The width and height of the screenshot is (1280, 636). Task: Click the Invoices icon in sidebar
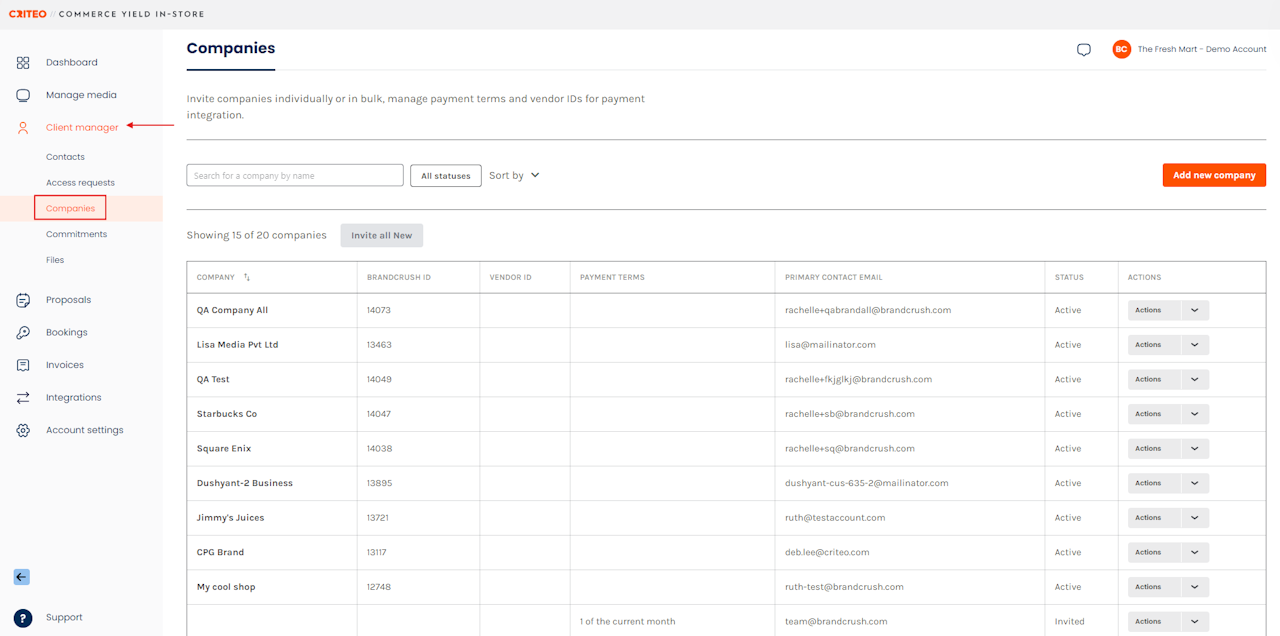point(23,365)
